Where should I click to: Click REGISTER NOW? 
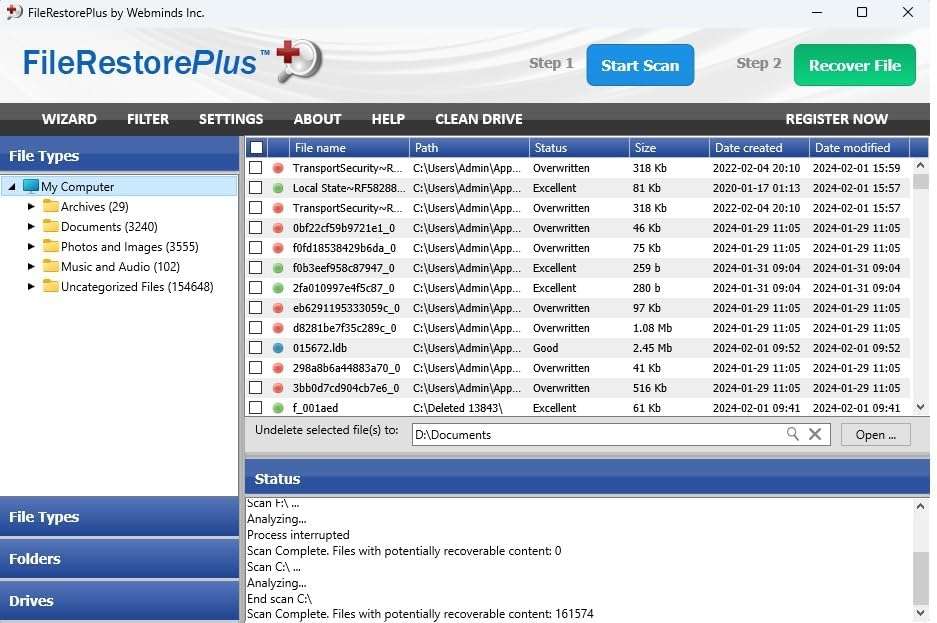(837, 119)
